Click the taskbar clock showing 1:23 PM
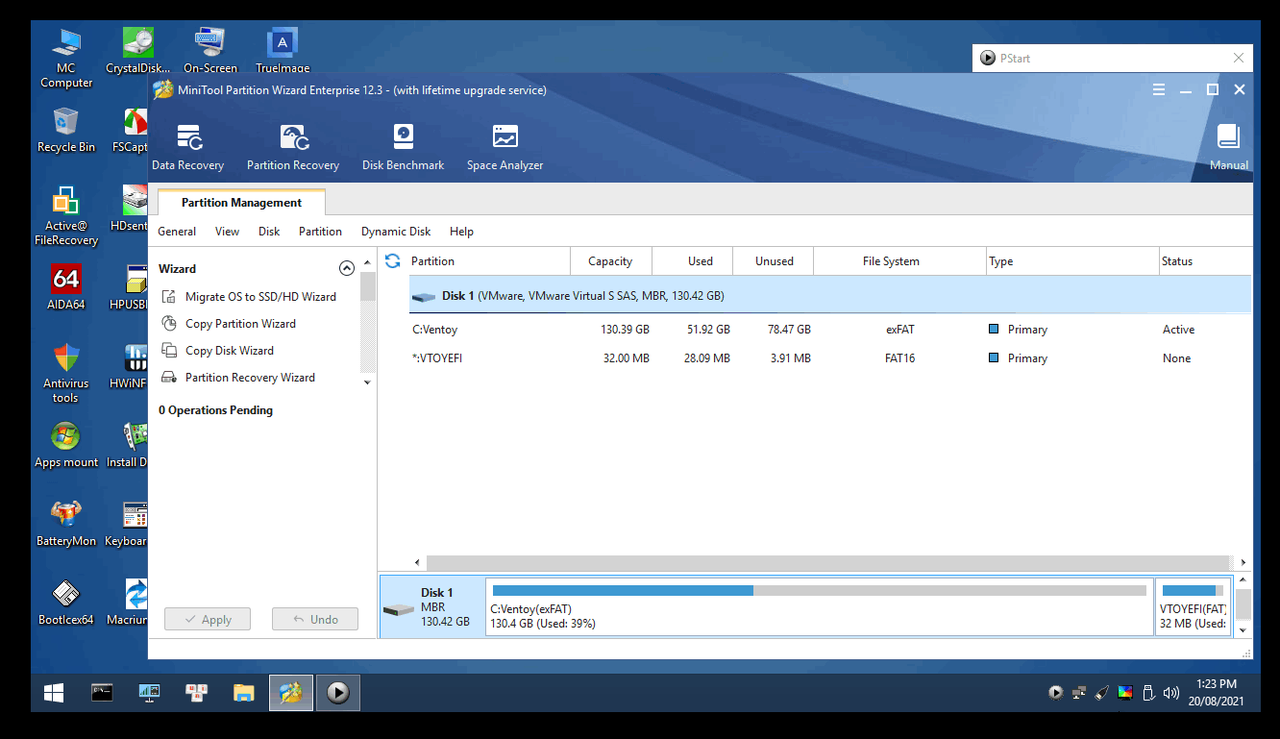 point(1217,692)
